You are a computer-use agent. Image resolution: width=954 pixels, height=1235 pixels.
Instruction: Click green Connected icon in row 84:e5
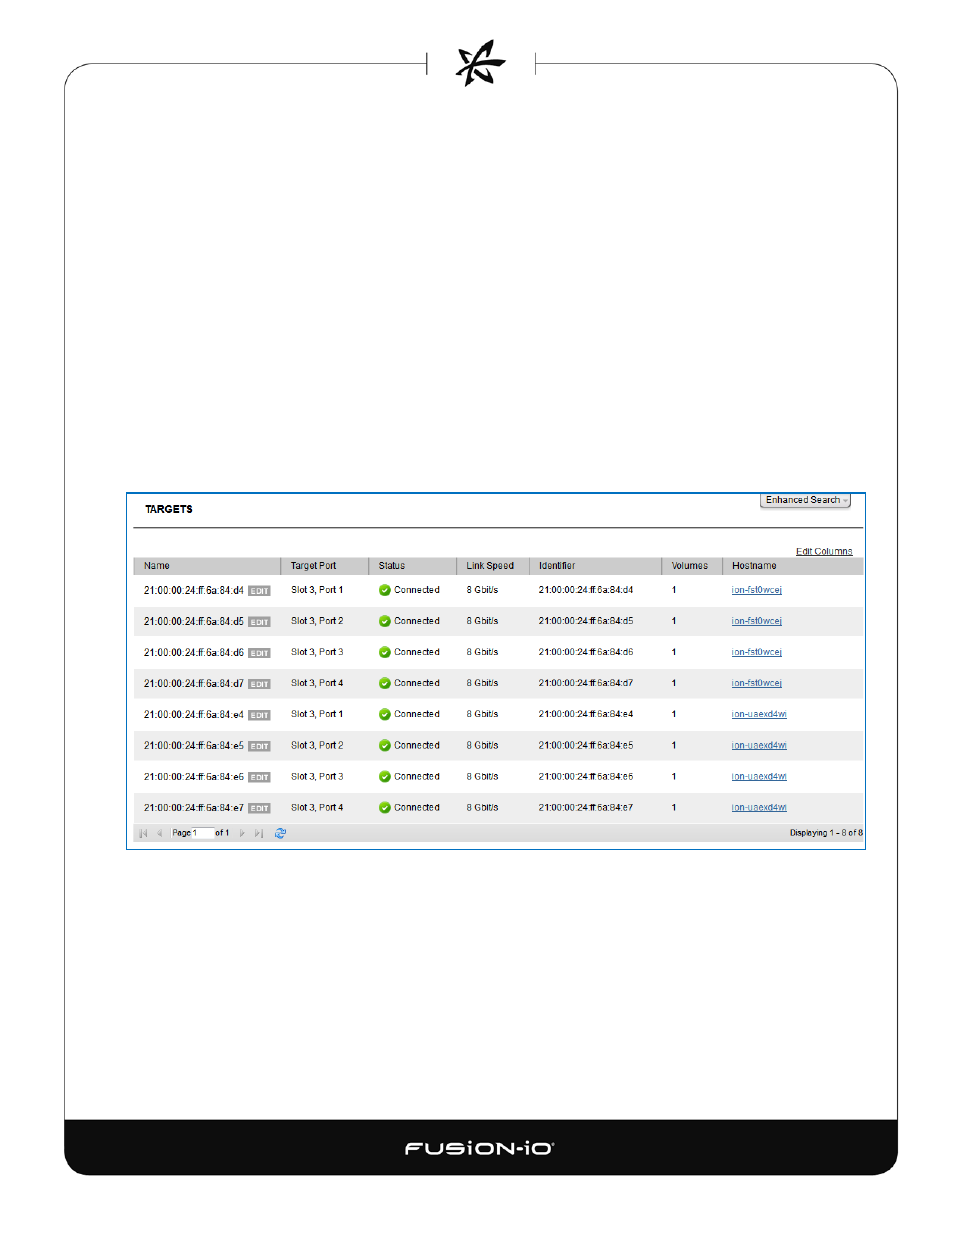[x=384, y=745]
